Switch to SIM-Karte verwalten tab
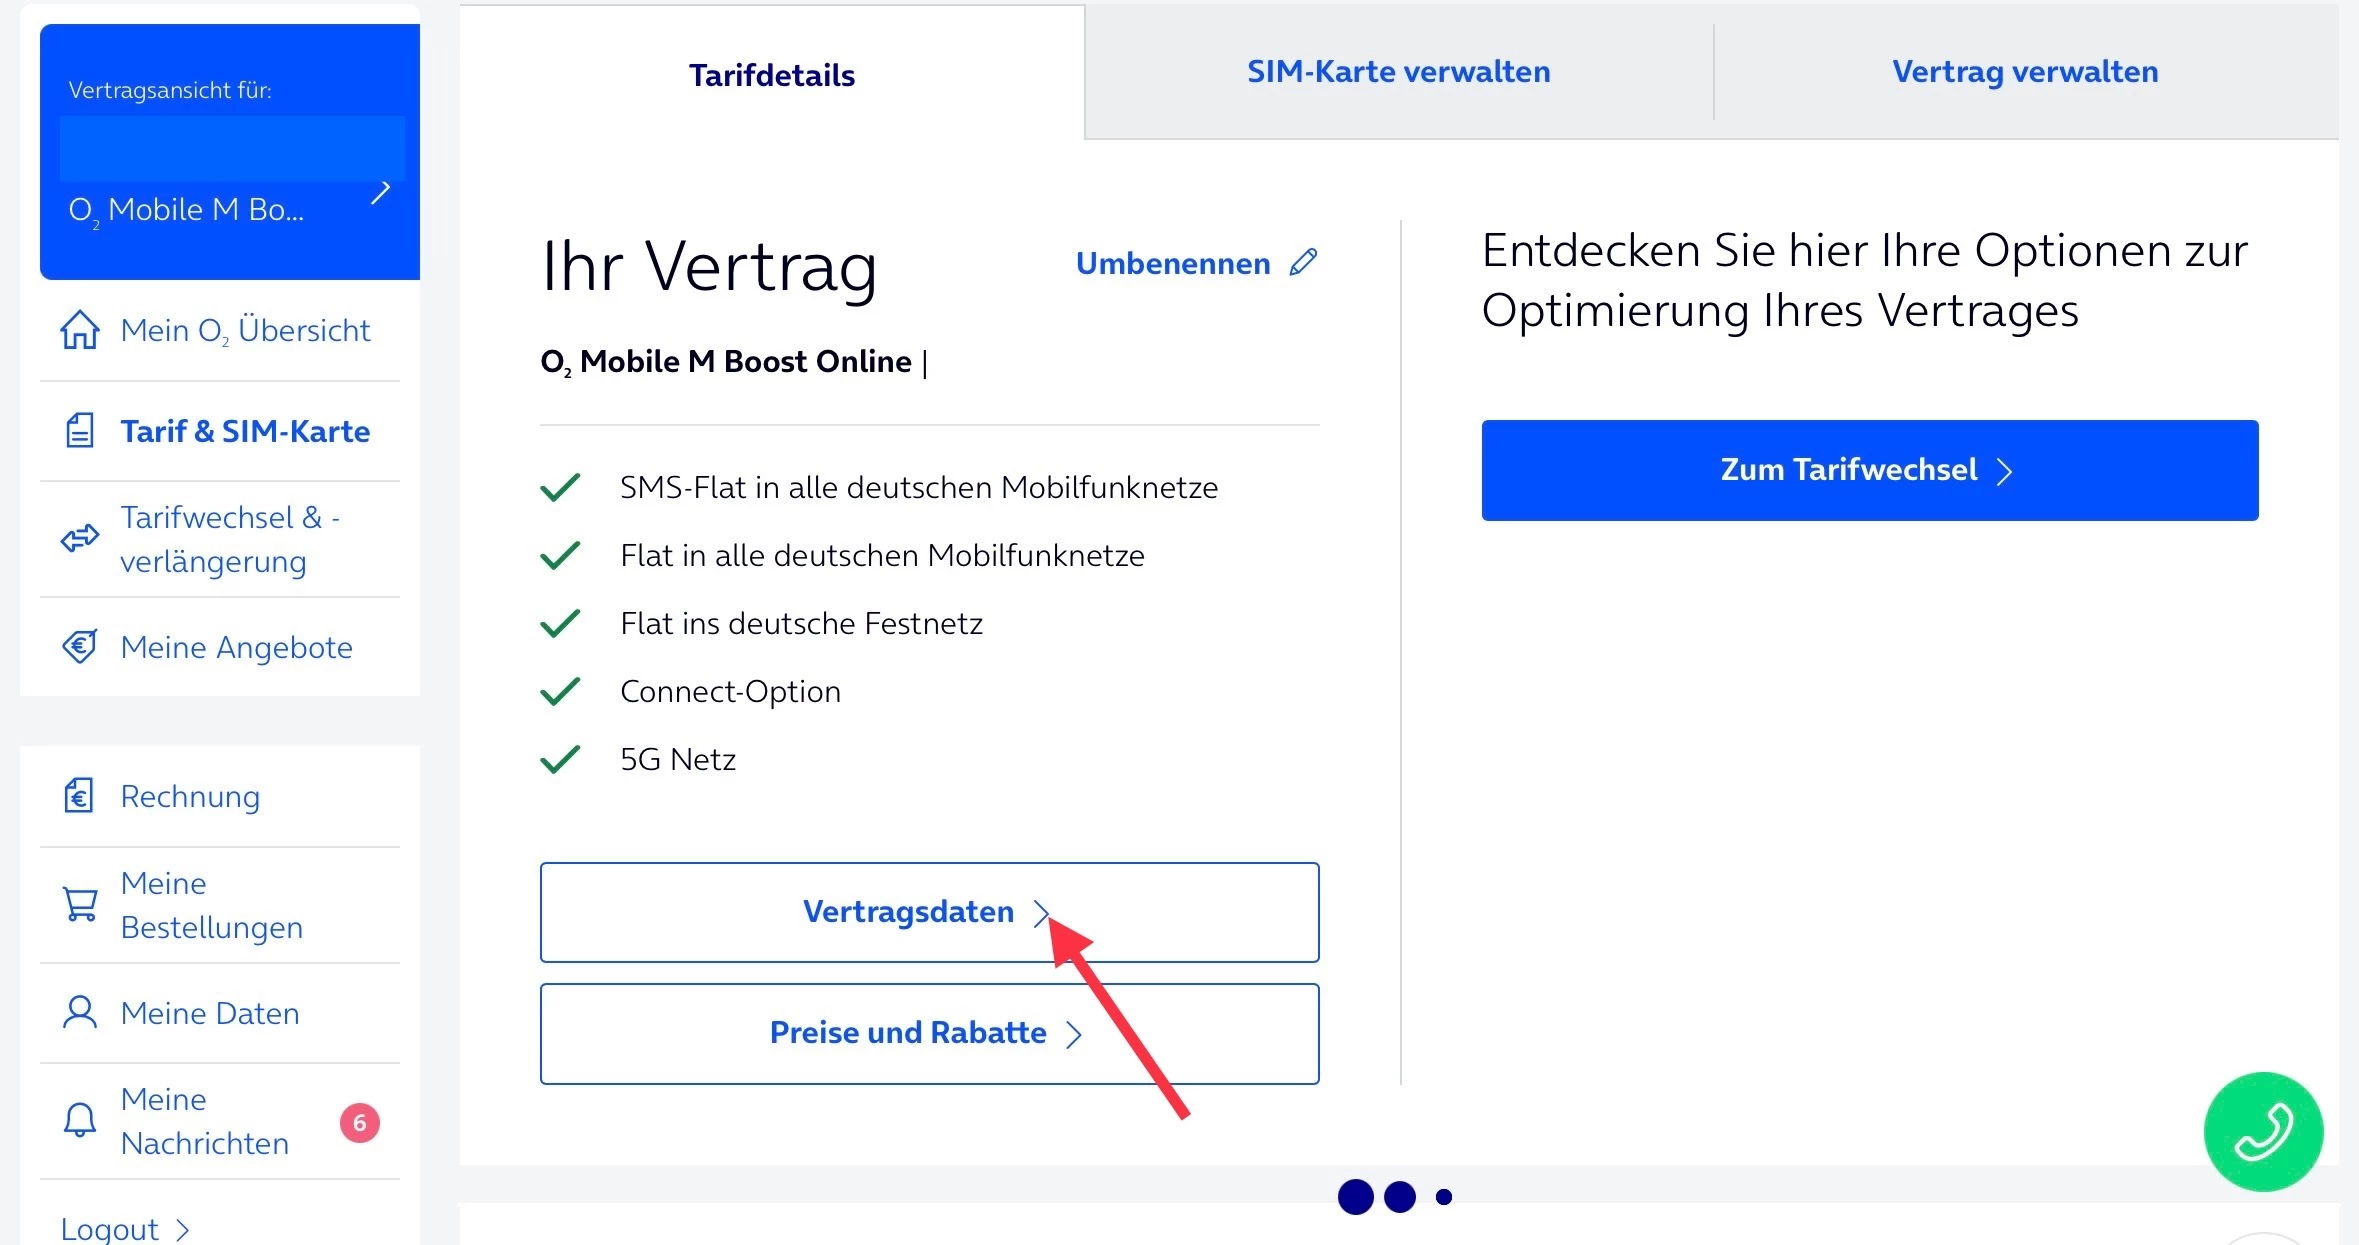 click(x=1398, y=72)
